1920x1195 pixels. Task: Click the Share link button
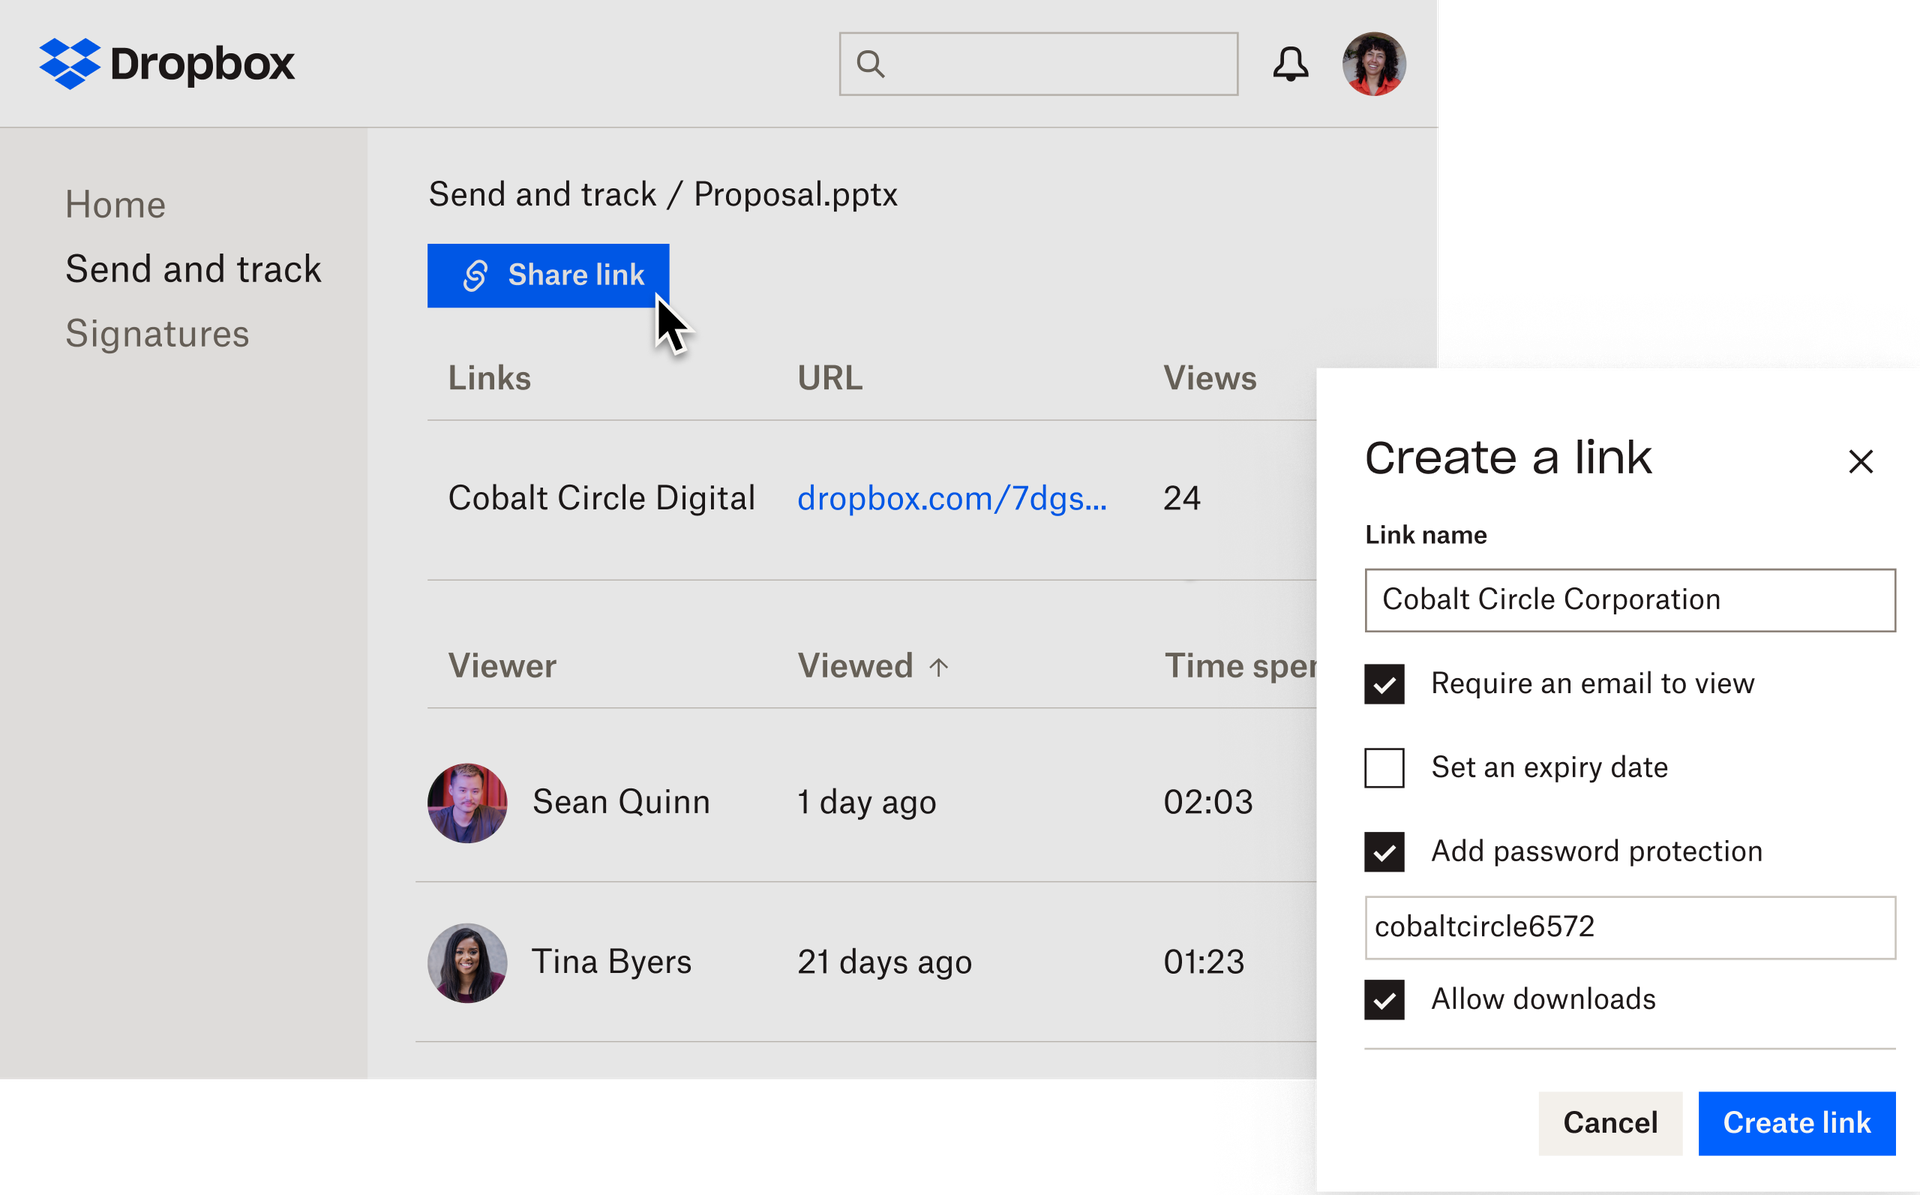point(548,275)
